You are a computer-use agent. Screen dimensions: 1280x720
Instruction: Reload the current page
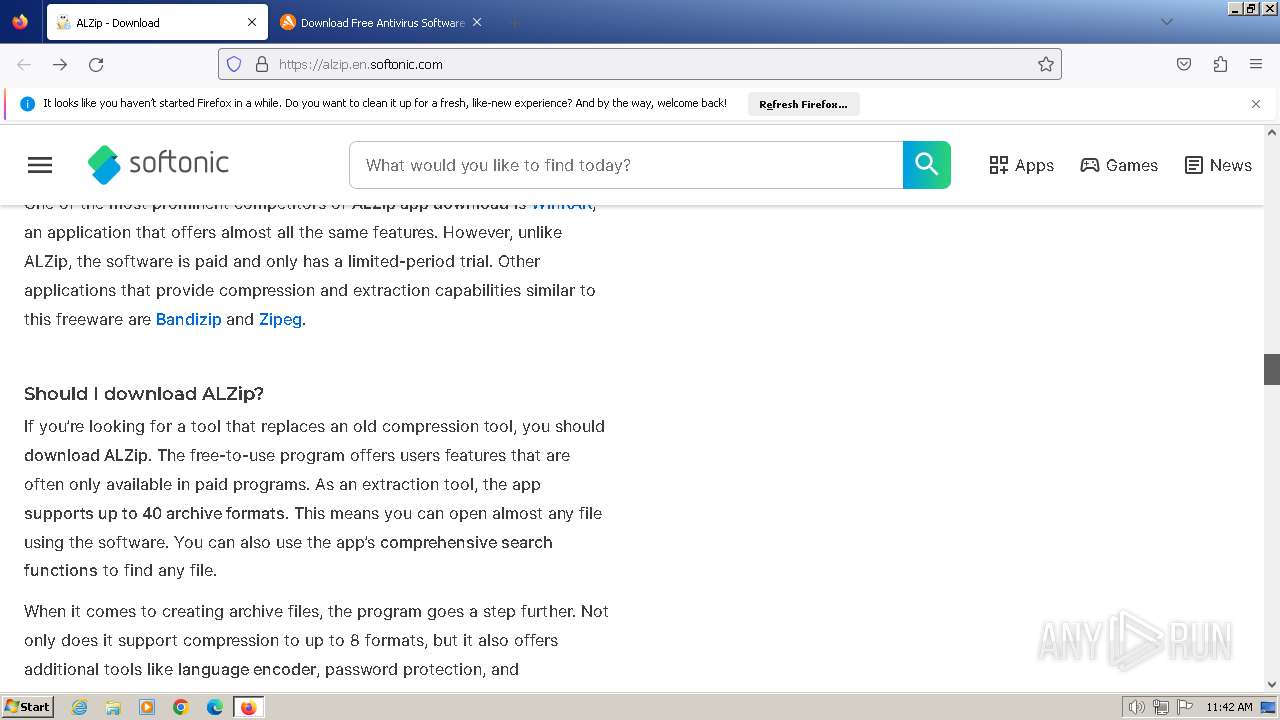click(96, 64)
